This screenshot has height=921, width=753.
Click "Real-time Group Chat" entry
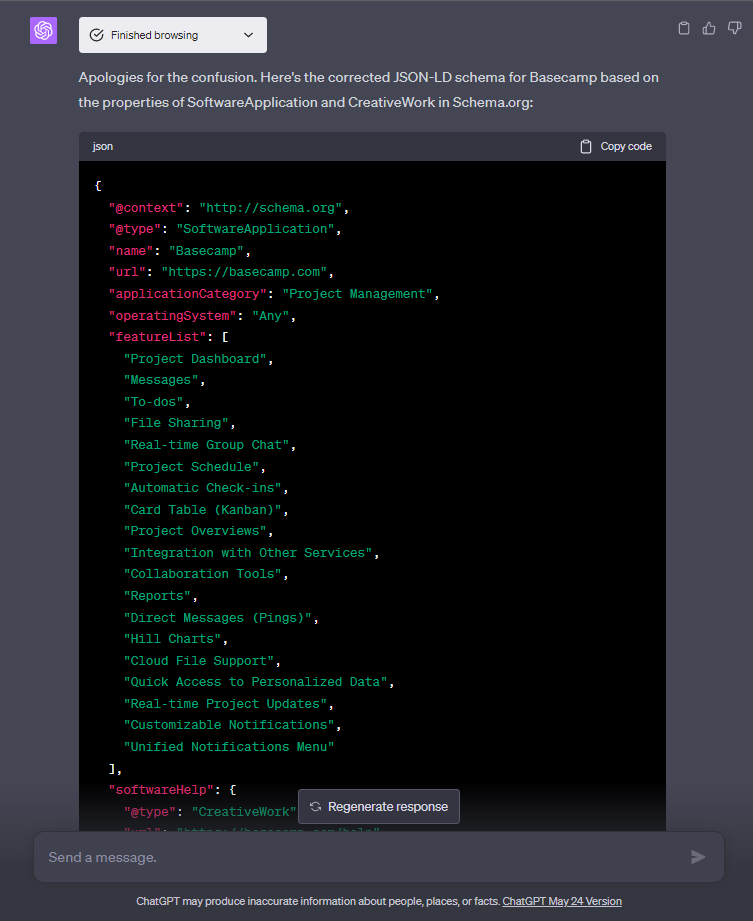click(206, 445)
